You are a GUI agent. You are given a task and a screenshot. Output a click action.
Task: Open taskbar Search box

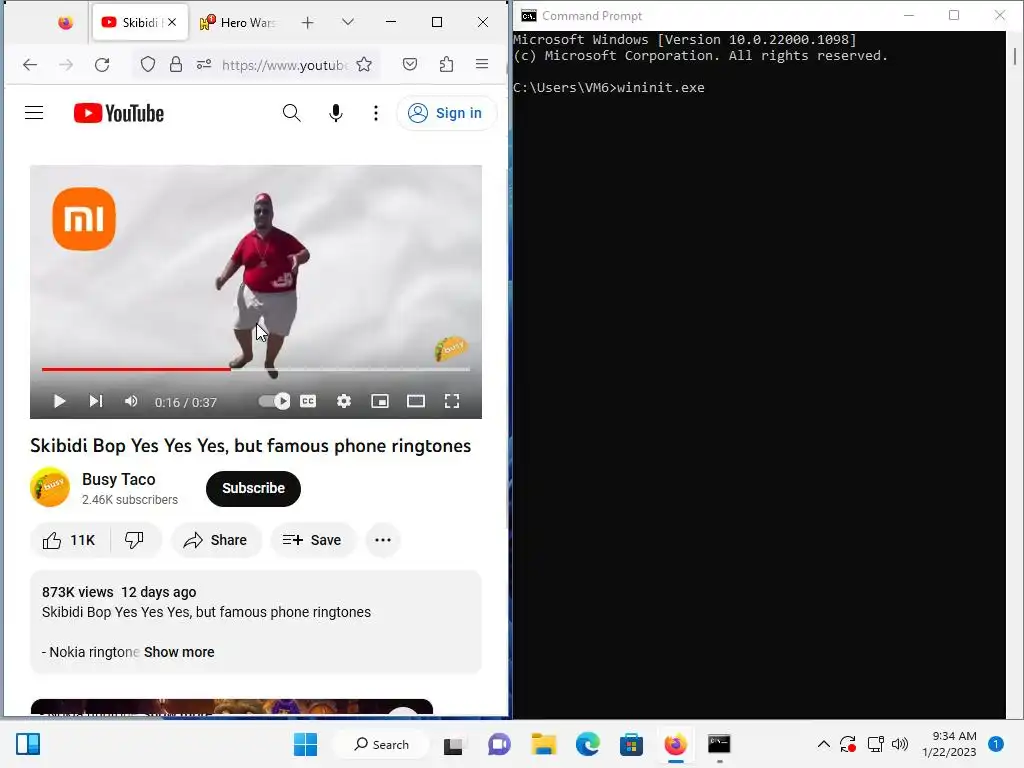(x=382, y=744)
